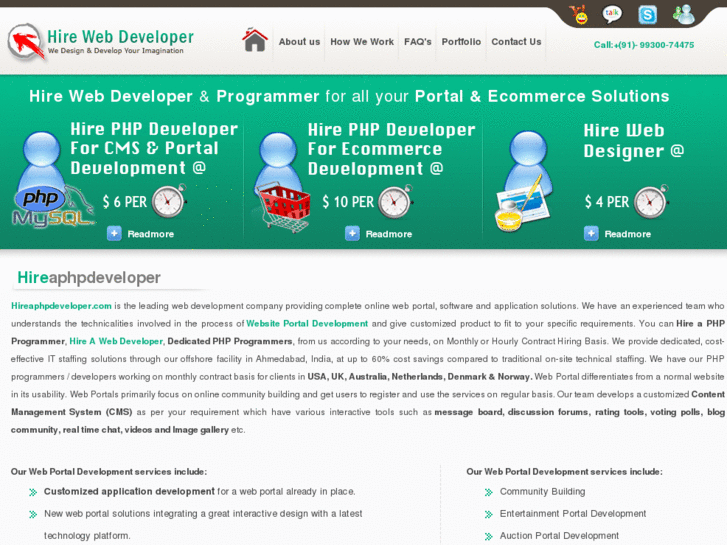Image resolution: width=727 pixels, height=545 pixels.
Task: Click the web designer figure with paintbrush
Action: click(x=524, y=181)
